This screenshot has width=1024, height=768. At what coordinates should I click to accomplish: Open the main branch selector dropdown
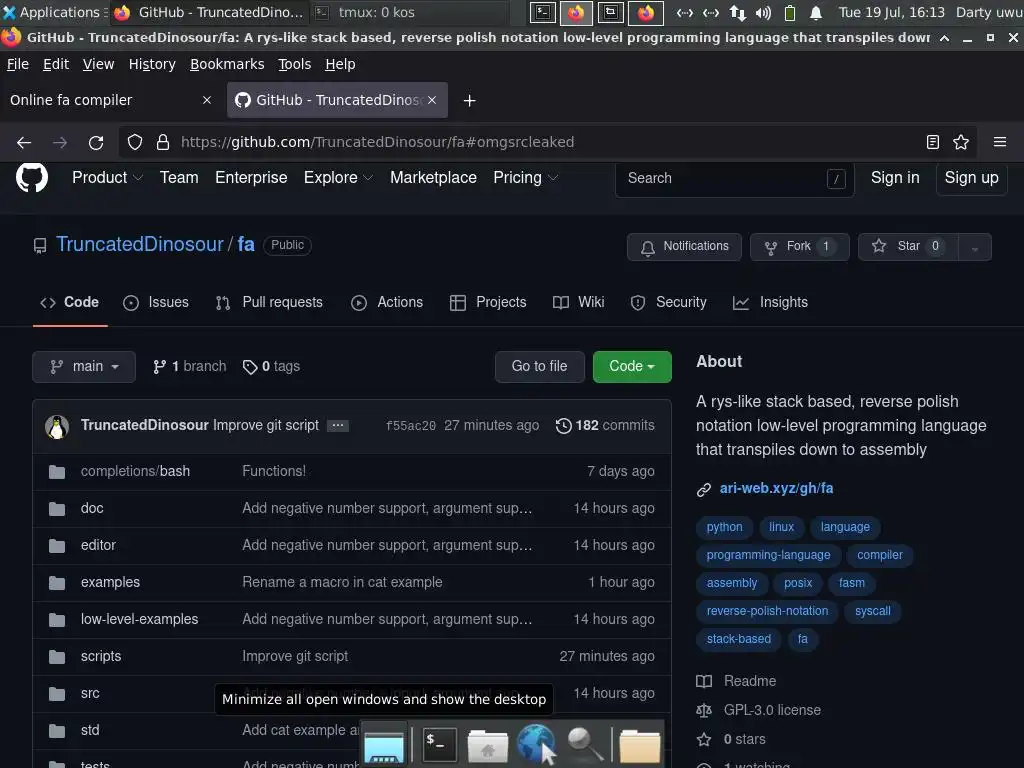click(84, 367)
